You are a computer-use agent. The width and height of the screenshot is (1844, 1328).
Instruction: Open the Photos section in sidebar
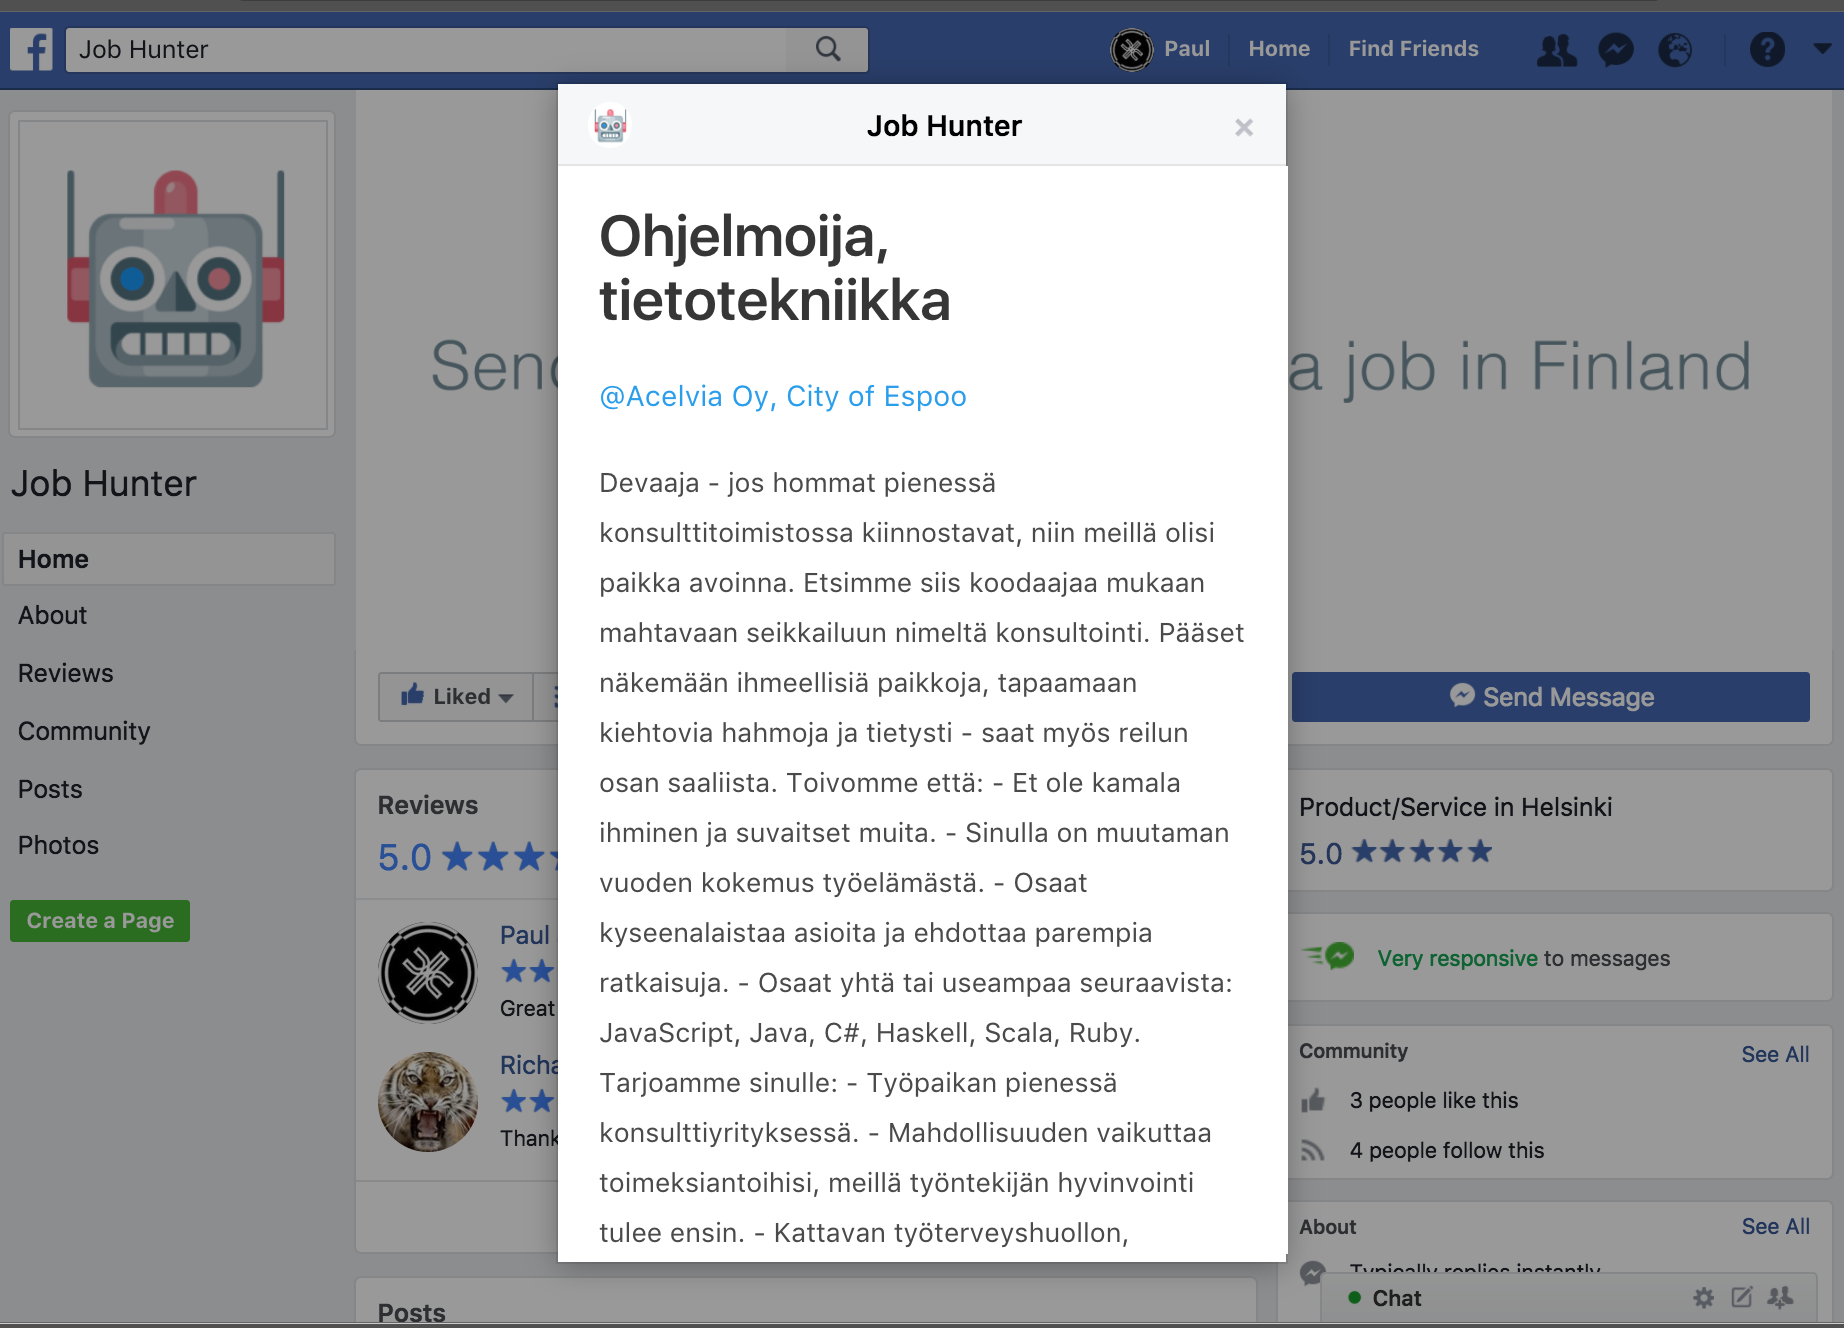58,845
